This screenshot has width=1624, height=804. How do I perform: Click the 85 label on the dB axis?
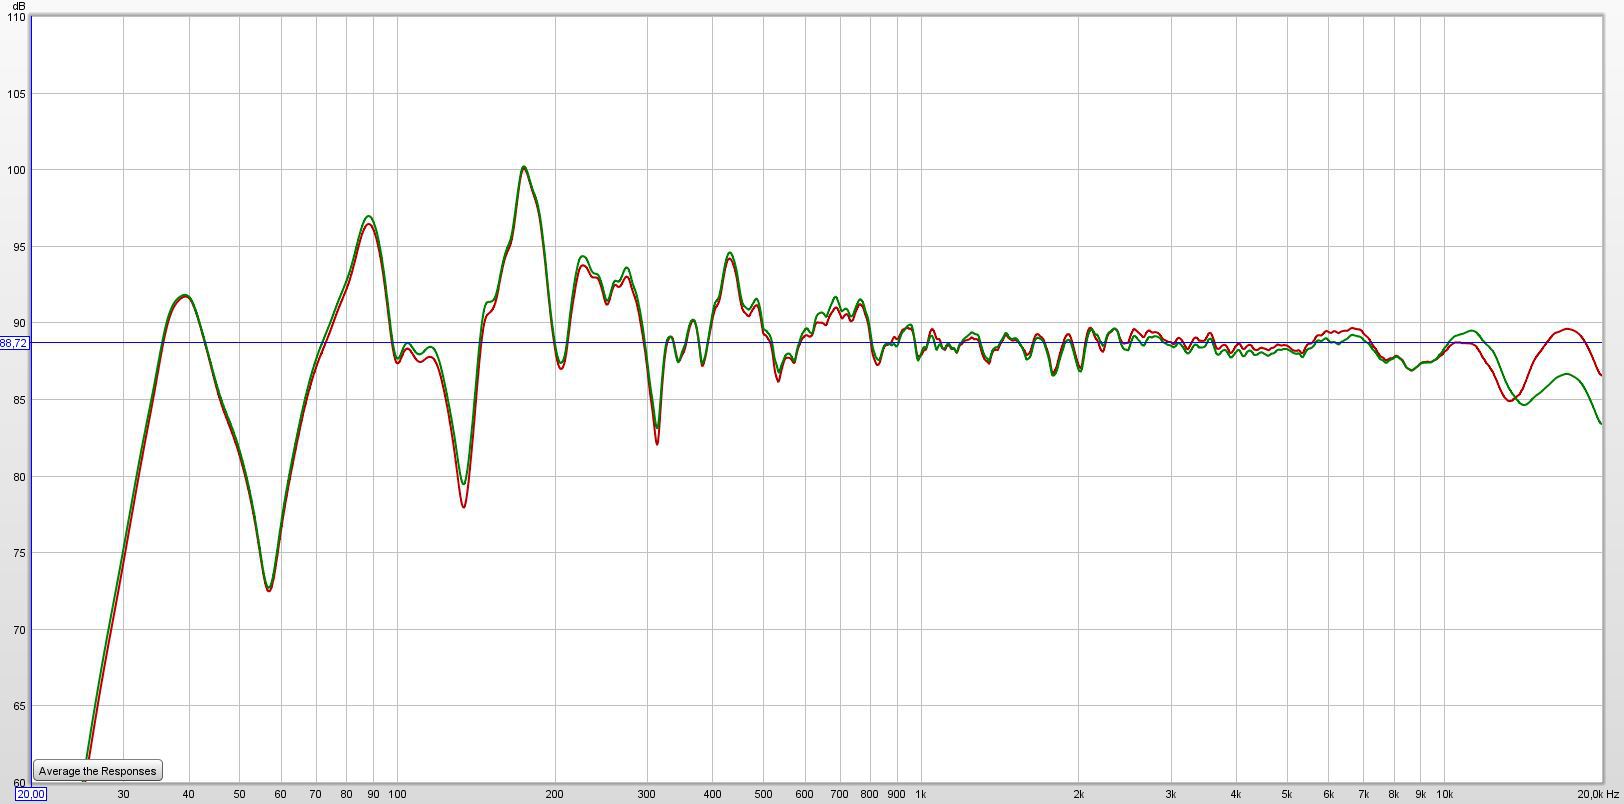click(19, 400)
